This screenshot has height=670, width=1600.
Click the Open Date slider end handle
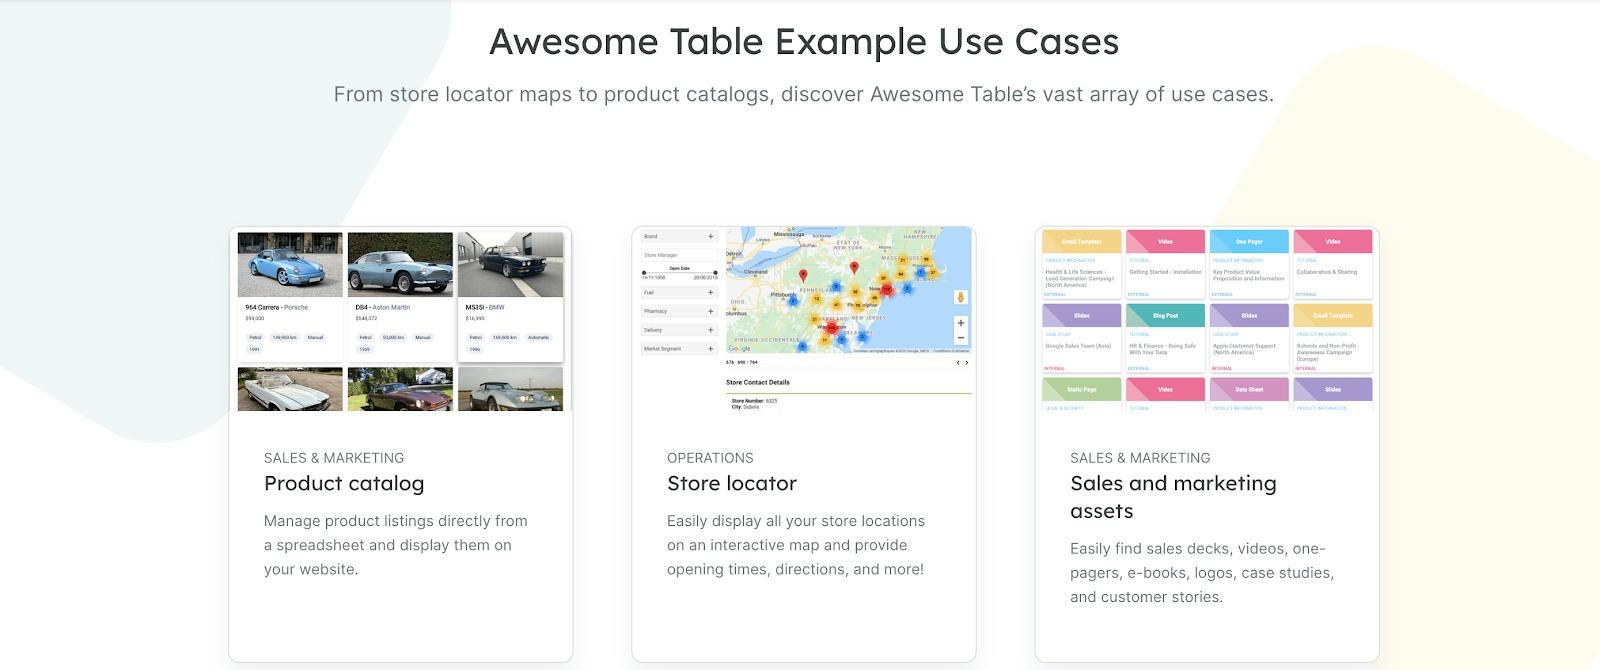pos(715,273)
